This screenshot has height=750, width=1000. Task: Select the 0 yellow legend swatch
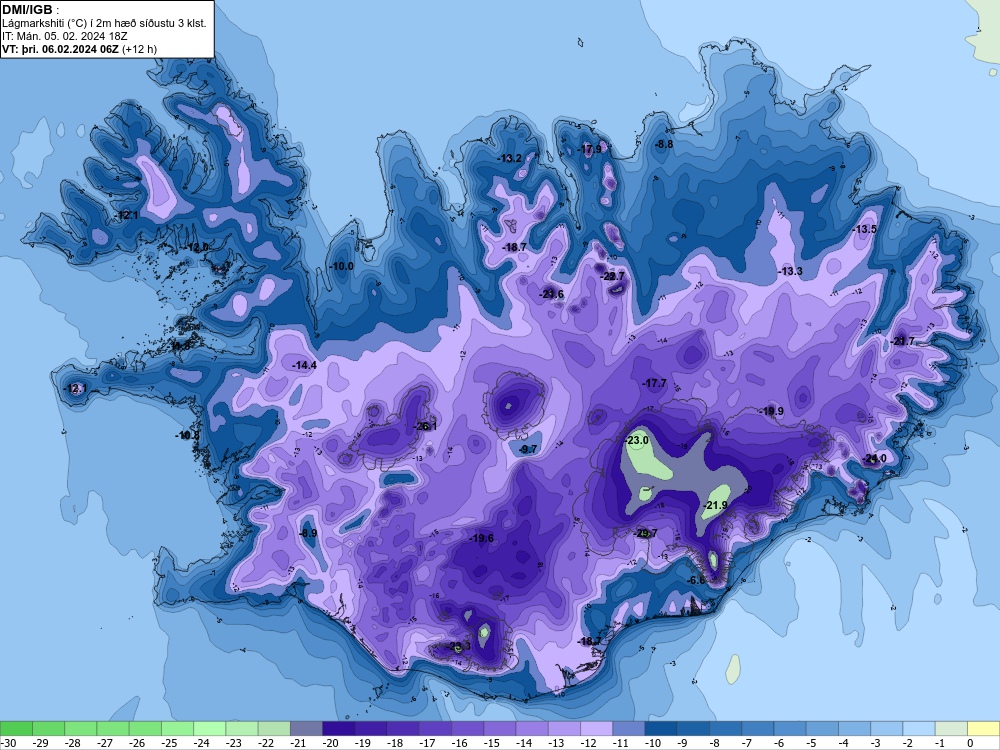983,728
